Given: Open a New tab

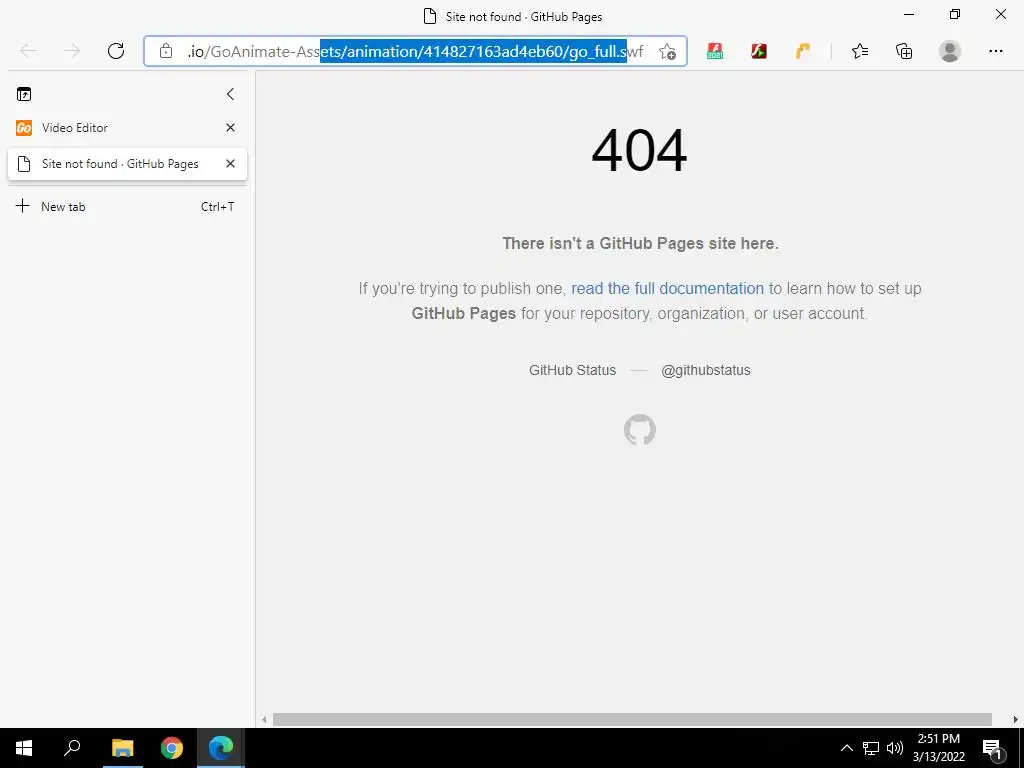Looking at the screenshot, I should coord(127,206).
